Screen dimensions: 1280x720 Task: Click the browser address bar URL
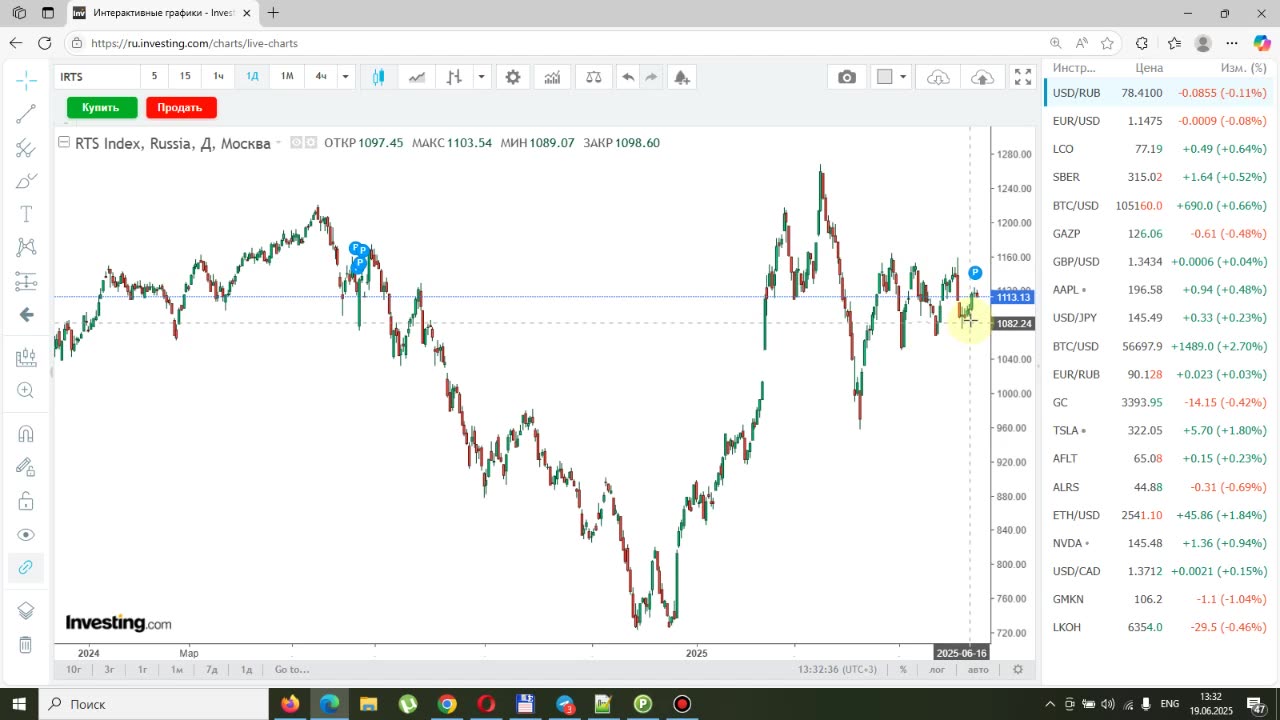(x=194, y=43)
